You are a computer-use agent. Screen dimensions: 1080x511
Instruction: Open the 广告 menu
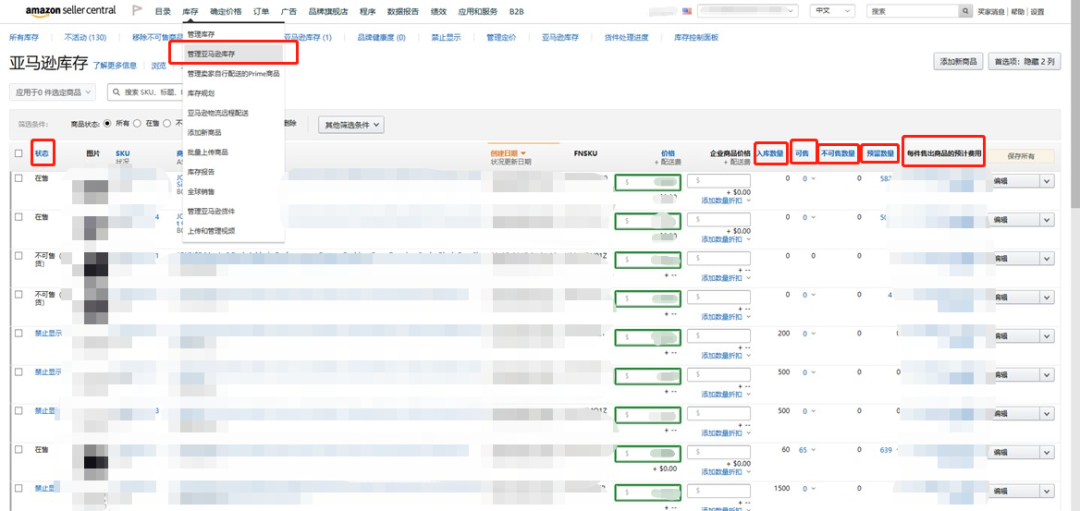[x=289, y=12]
